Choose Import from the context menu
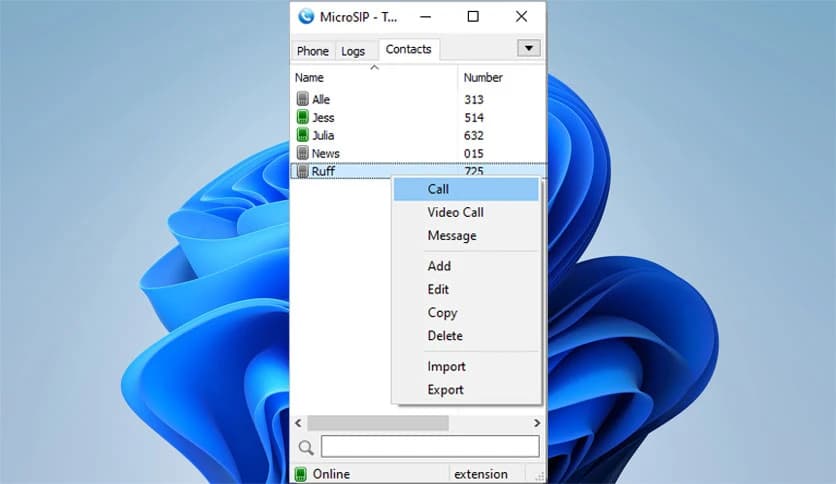This screenshot has height=484, width=836. tap(467, 367)
